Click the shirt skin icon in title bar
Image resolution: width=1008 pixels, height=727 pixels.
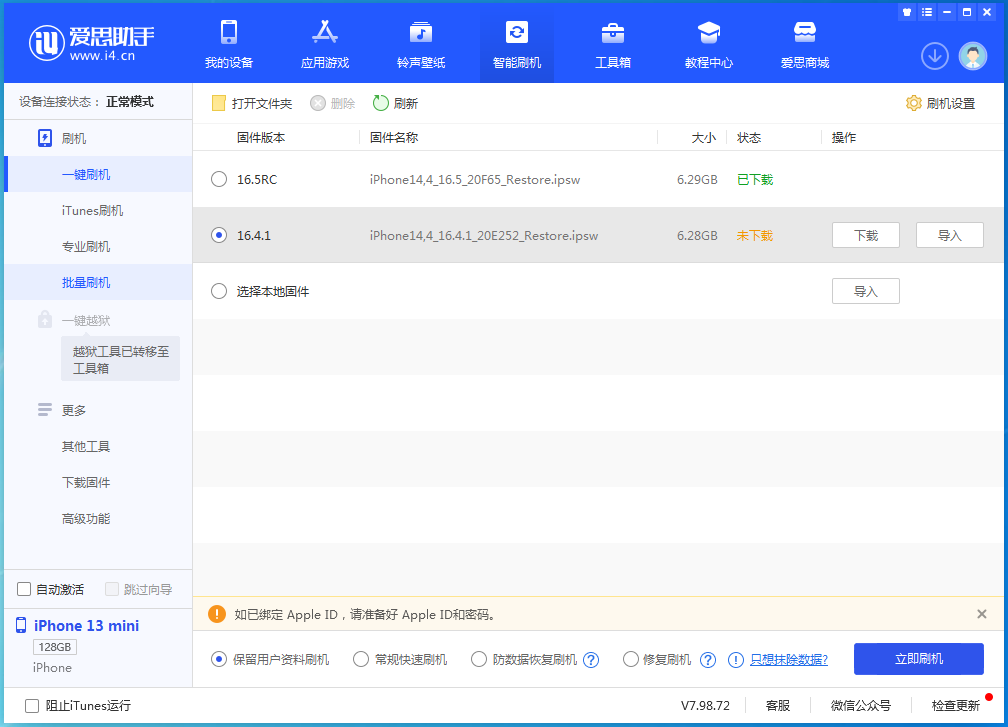coord(907,12)
